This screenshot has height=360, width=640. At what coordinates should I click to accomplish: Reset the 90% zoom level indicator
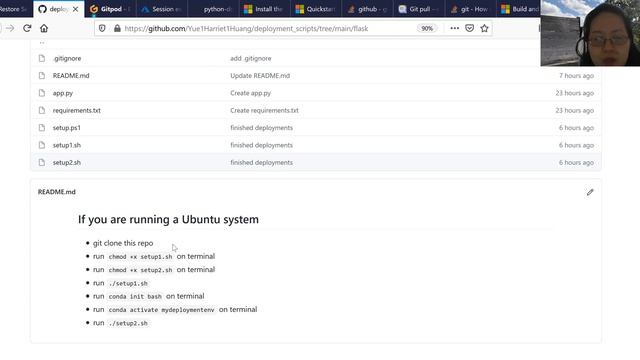point(427,28)
